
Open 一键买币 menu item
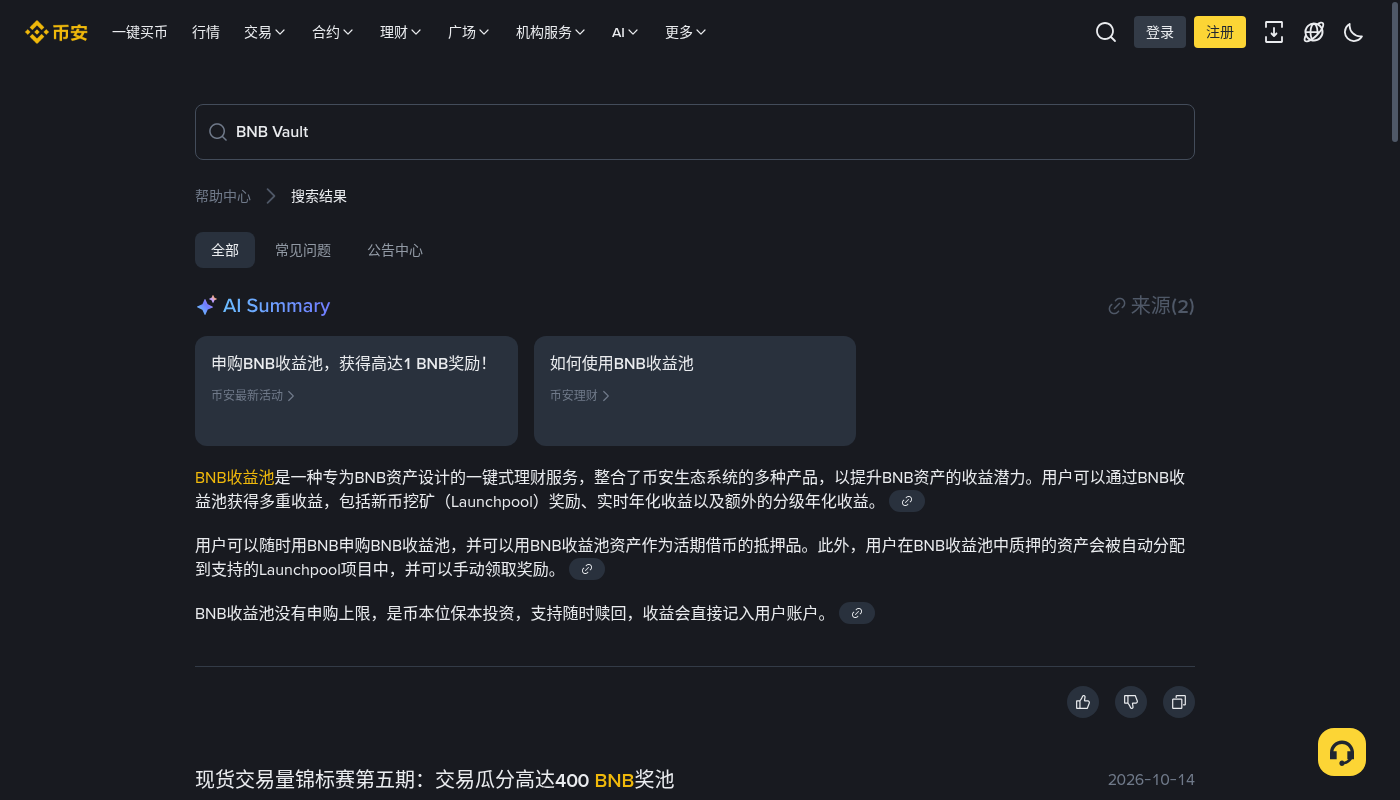pyautogui.click(x=140, y=32)
